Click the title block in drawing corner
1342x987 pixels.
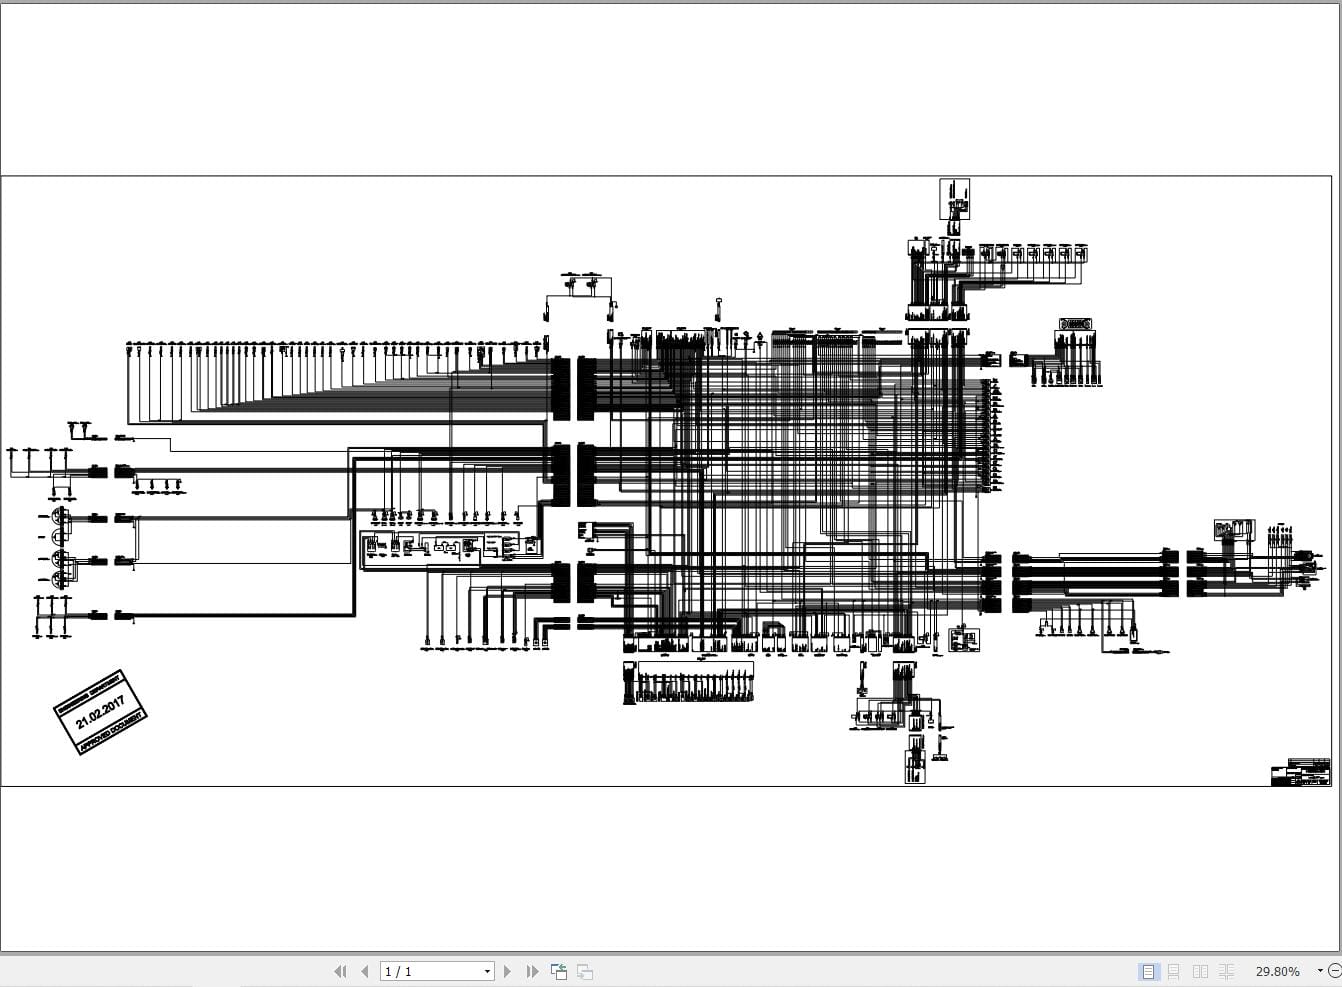click(1301, 772)
